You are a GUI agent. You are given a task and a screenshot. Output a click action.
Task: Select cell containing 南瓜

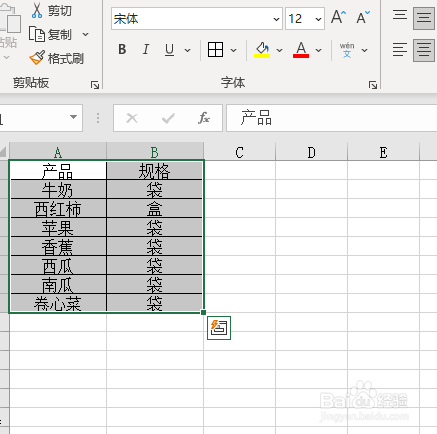[58, 284]
